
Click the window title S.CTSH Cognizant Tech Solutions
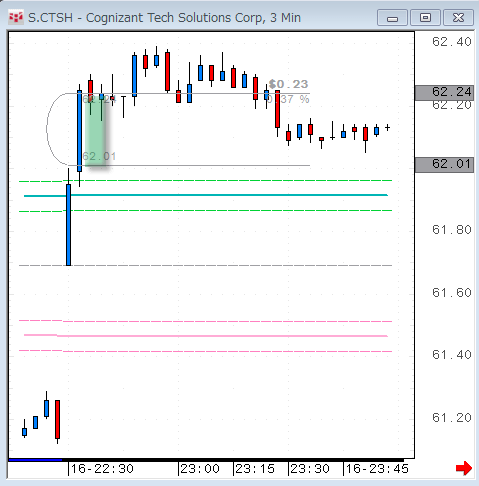tap(164, 18)
